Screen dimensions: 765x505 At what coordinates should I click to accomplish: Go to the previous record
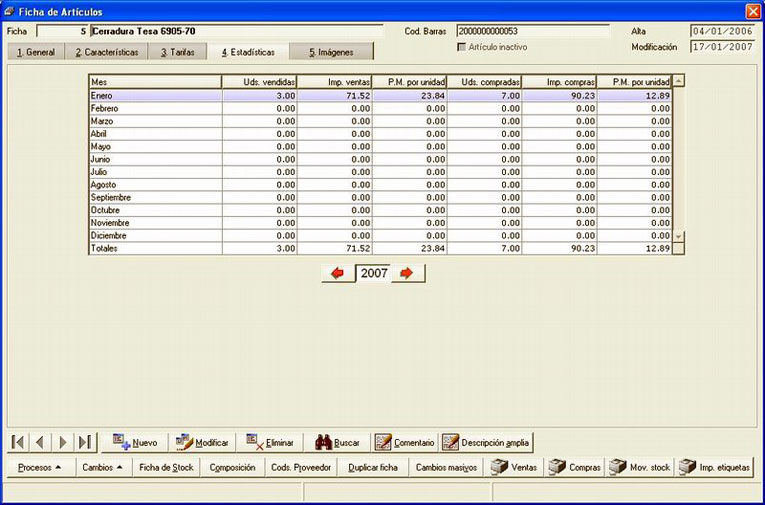(40, 443)
